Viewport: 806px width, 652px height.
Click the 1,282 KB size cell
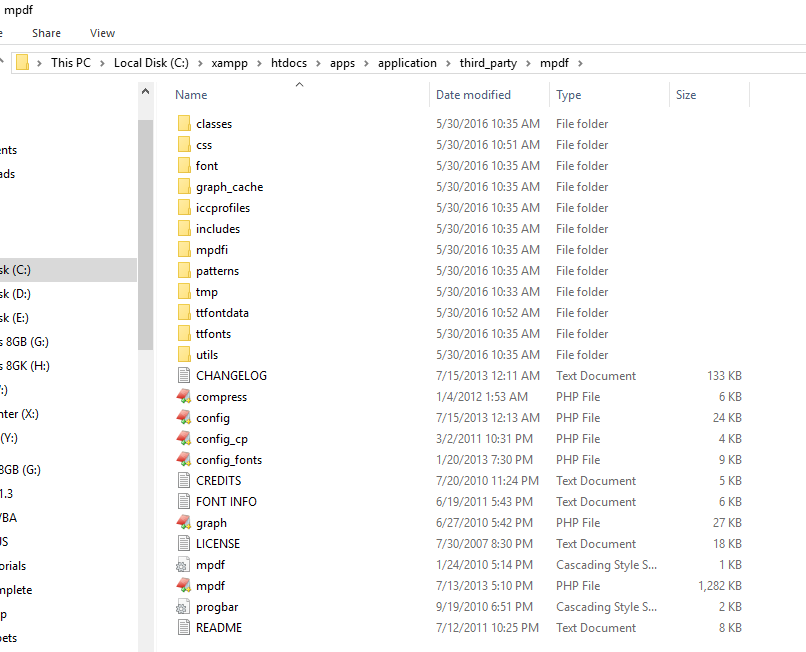(720, 586)
